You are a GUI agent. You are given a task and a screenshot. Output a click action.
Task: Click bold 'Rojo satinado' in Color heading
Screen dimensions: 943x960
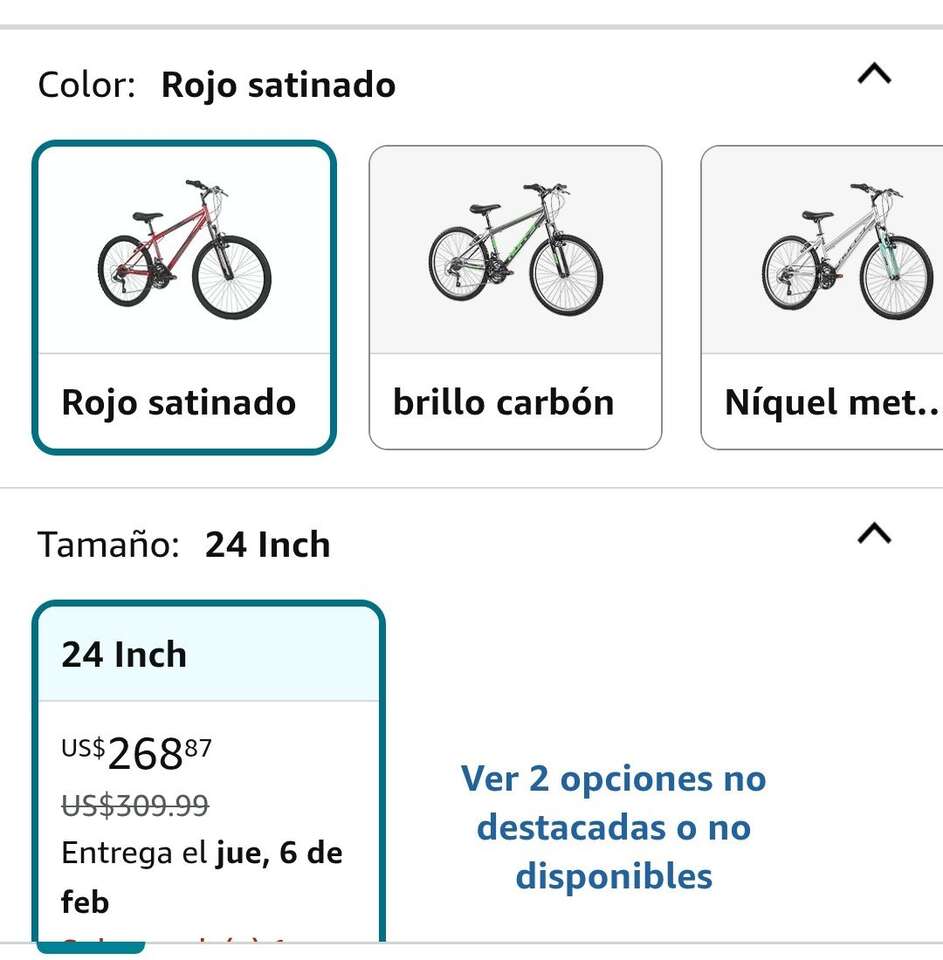[278, 85]
